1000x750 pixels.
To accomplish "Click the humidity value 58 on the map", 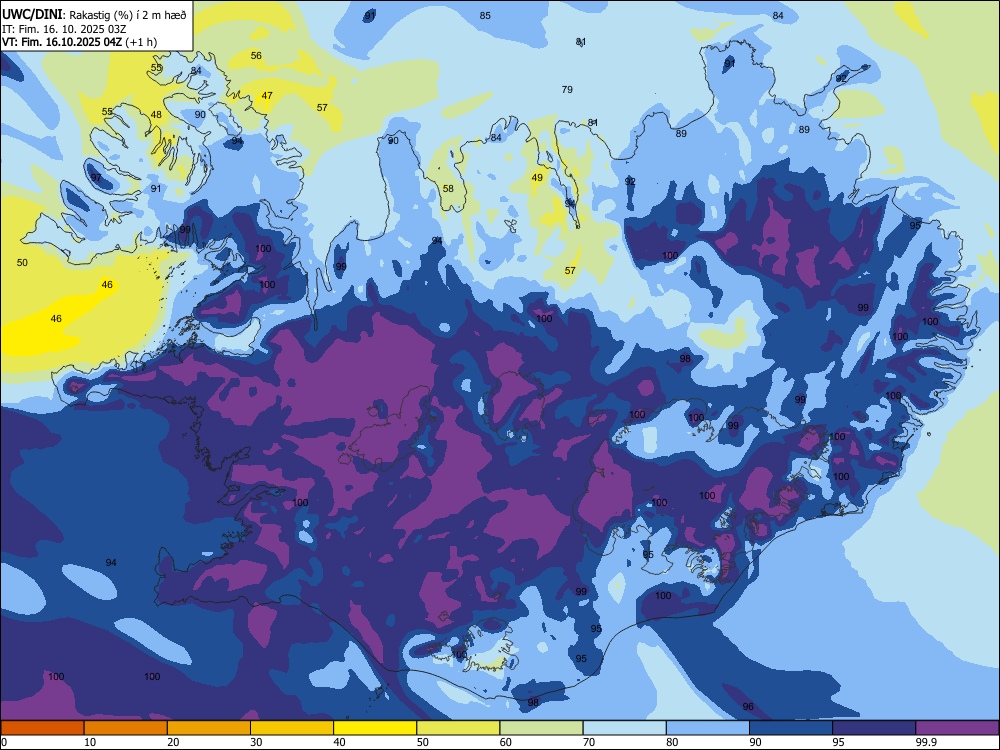I will [x=448, y=188].
